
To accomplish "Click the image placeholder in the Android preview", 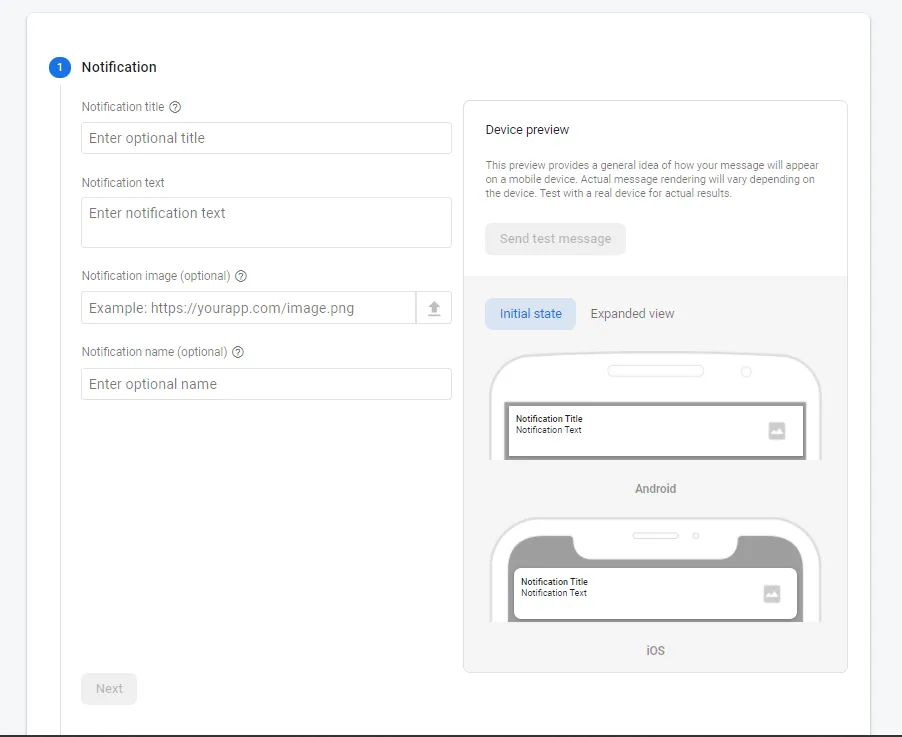I will tap(778, 428).
